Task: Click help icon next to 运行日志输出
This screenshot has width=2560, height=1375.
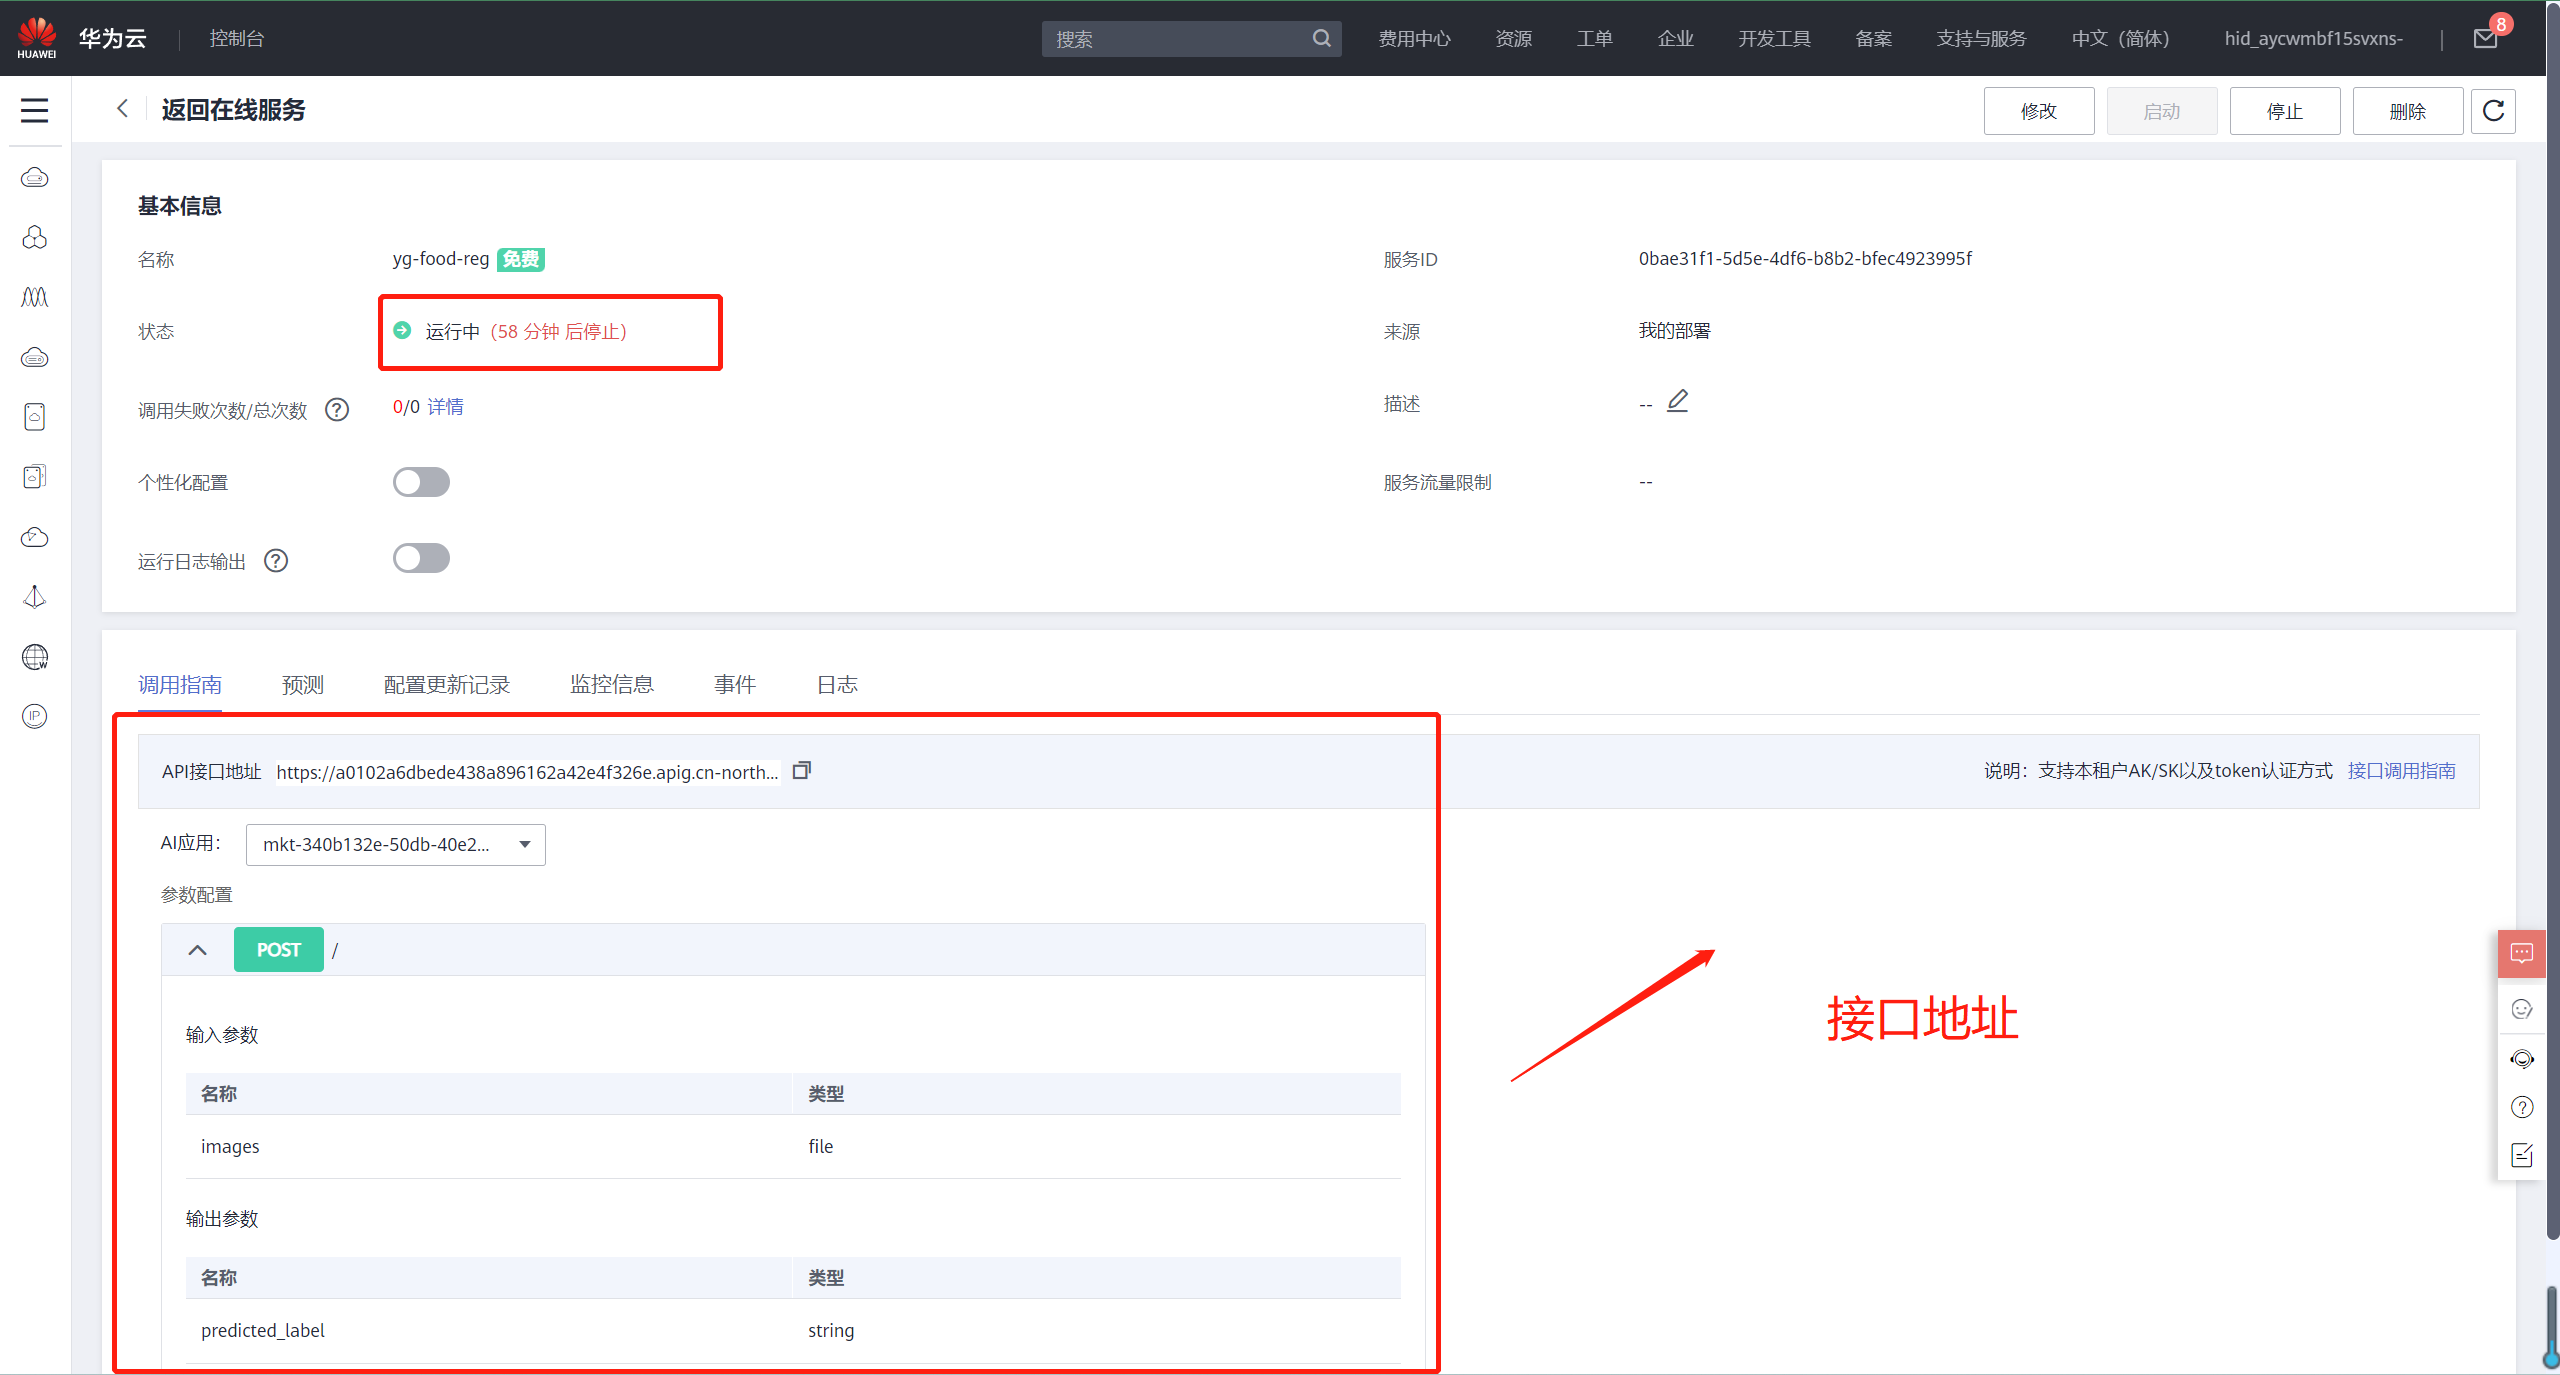Action: [x=276, y=561]
